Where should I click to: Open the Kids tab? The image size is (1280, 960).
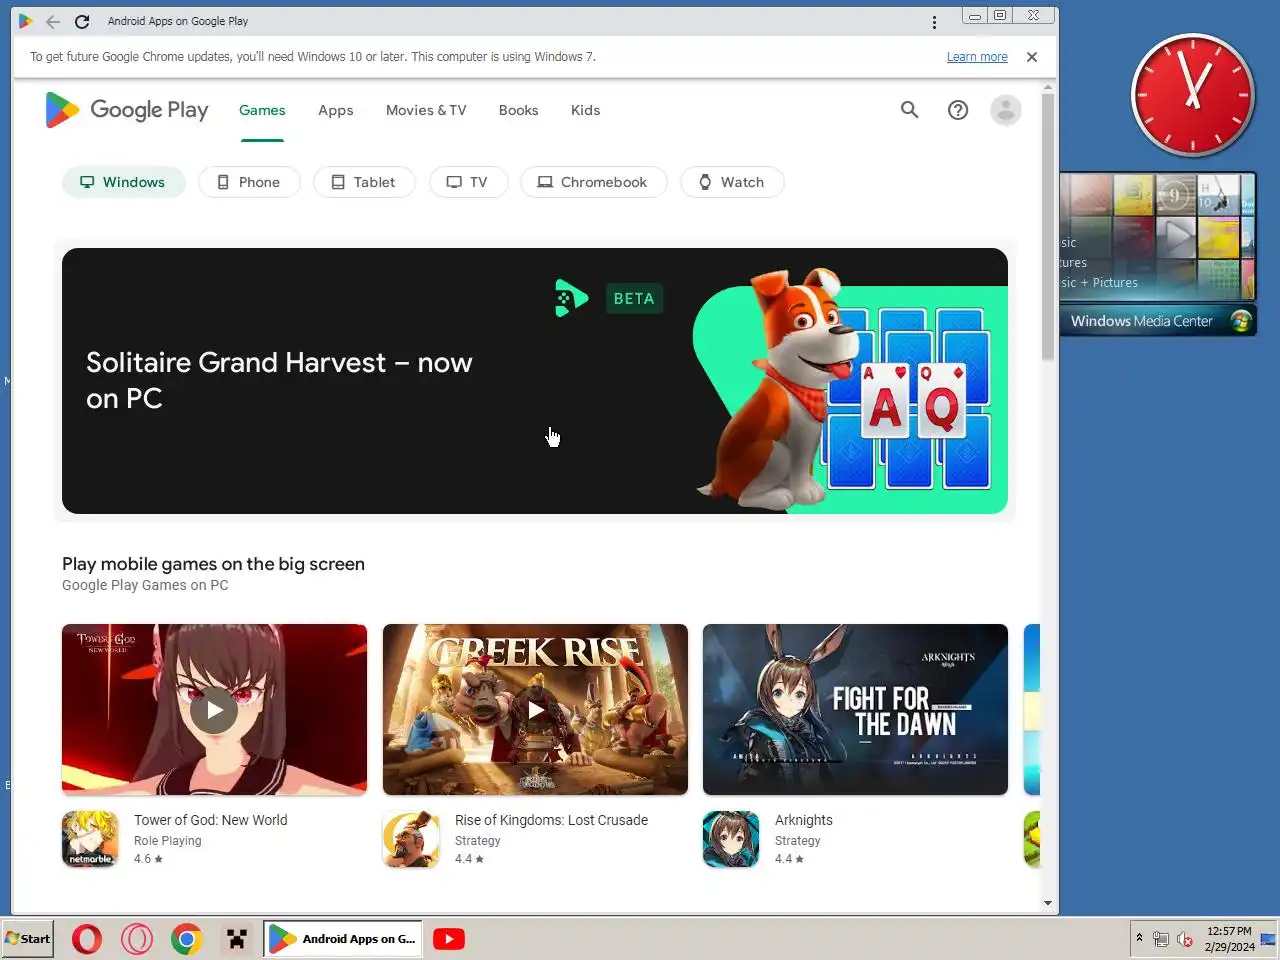tap(585, 110)
